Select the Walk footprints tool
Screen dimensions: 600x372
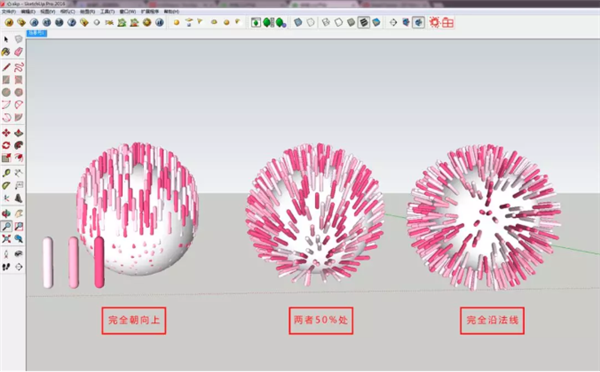6,267
